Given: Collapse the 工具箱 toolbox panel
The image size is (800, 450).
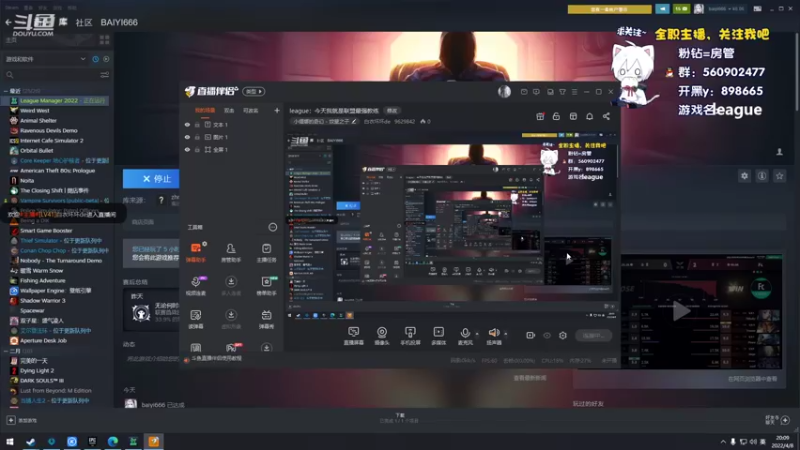Looking at the screenshot, I should coord(272,227).
